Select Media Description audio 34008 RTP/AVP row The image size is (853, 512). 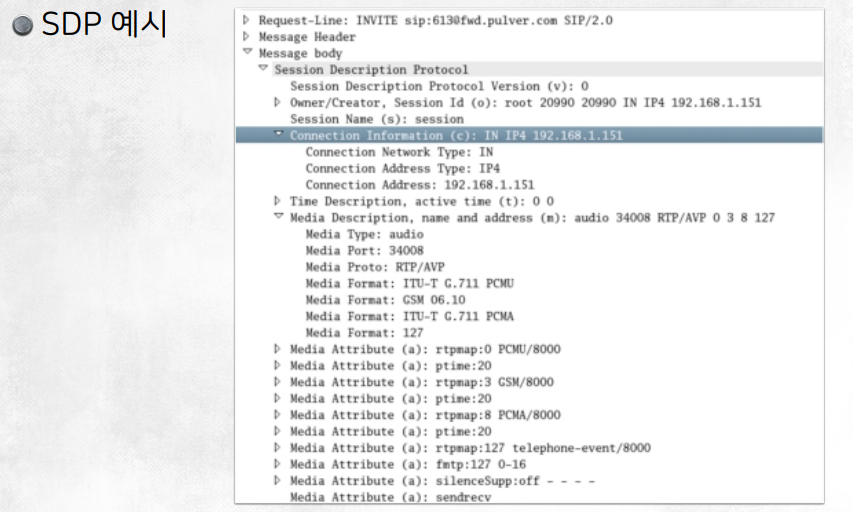[x=532, y=218]
